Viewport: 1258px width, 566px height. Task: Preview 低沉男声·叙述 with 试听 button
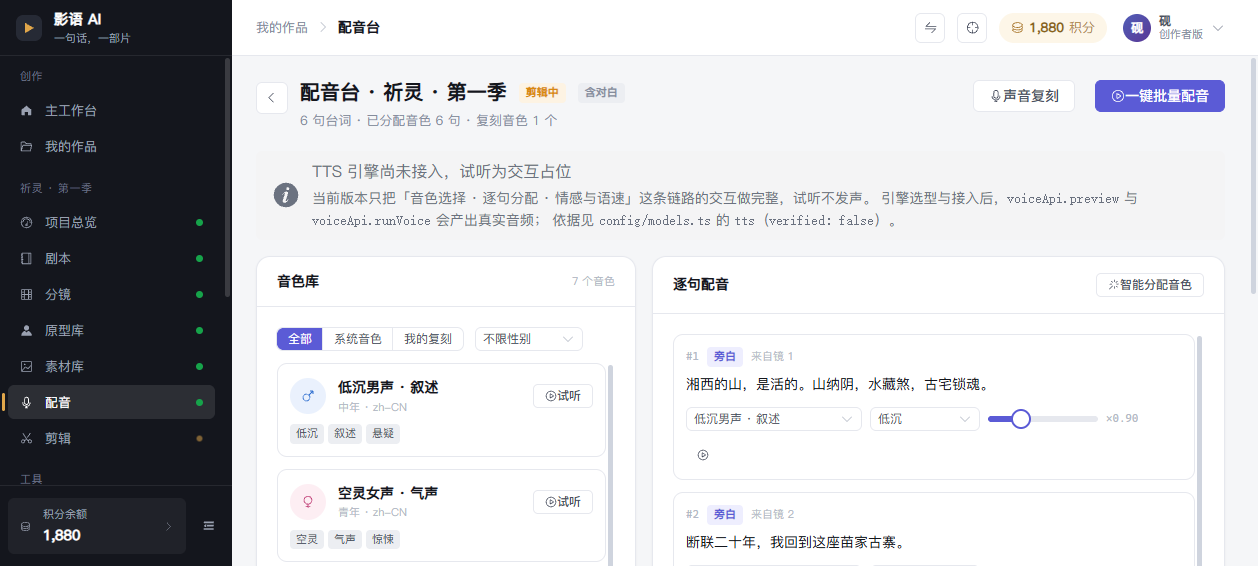(563, 396)
